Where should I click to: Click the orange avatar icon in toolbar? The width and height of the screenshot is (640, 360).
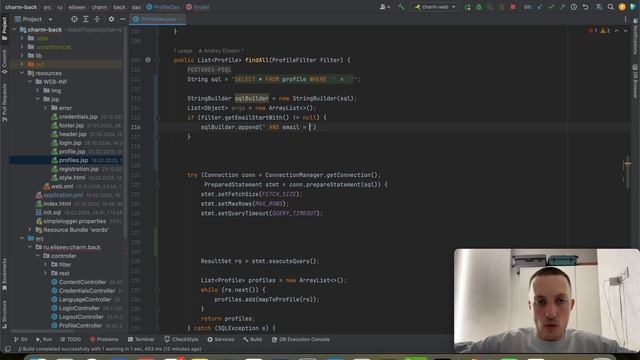tap(622, 7)
